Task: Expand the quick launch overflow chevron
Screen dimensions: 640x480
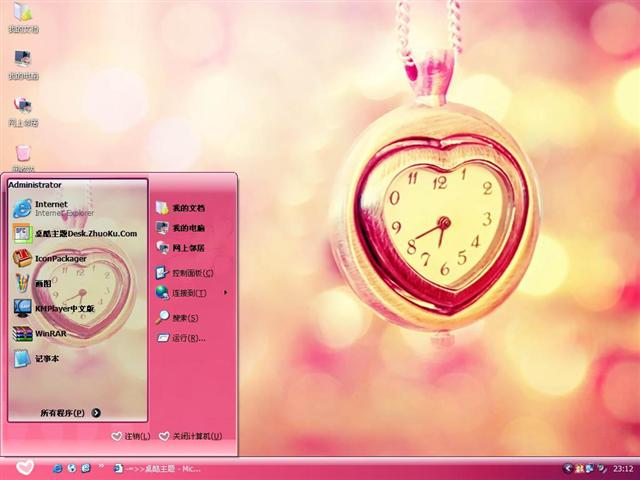Action: (x=100, y=467)
